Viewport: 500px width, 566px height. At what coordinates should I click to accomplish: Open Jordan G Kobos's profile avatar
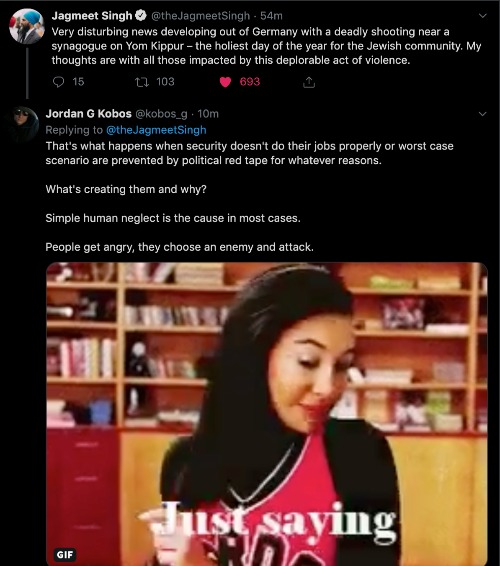pos(24,124)
